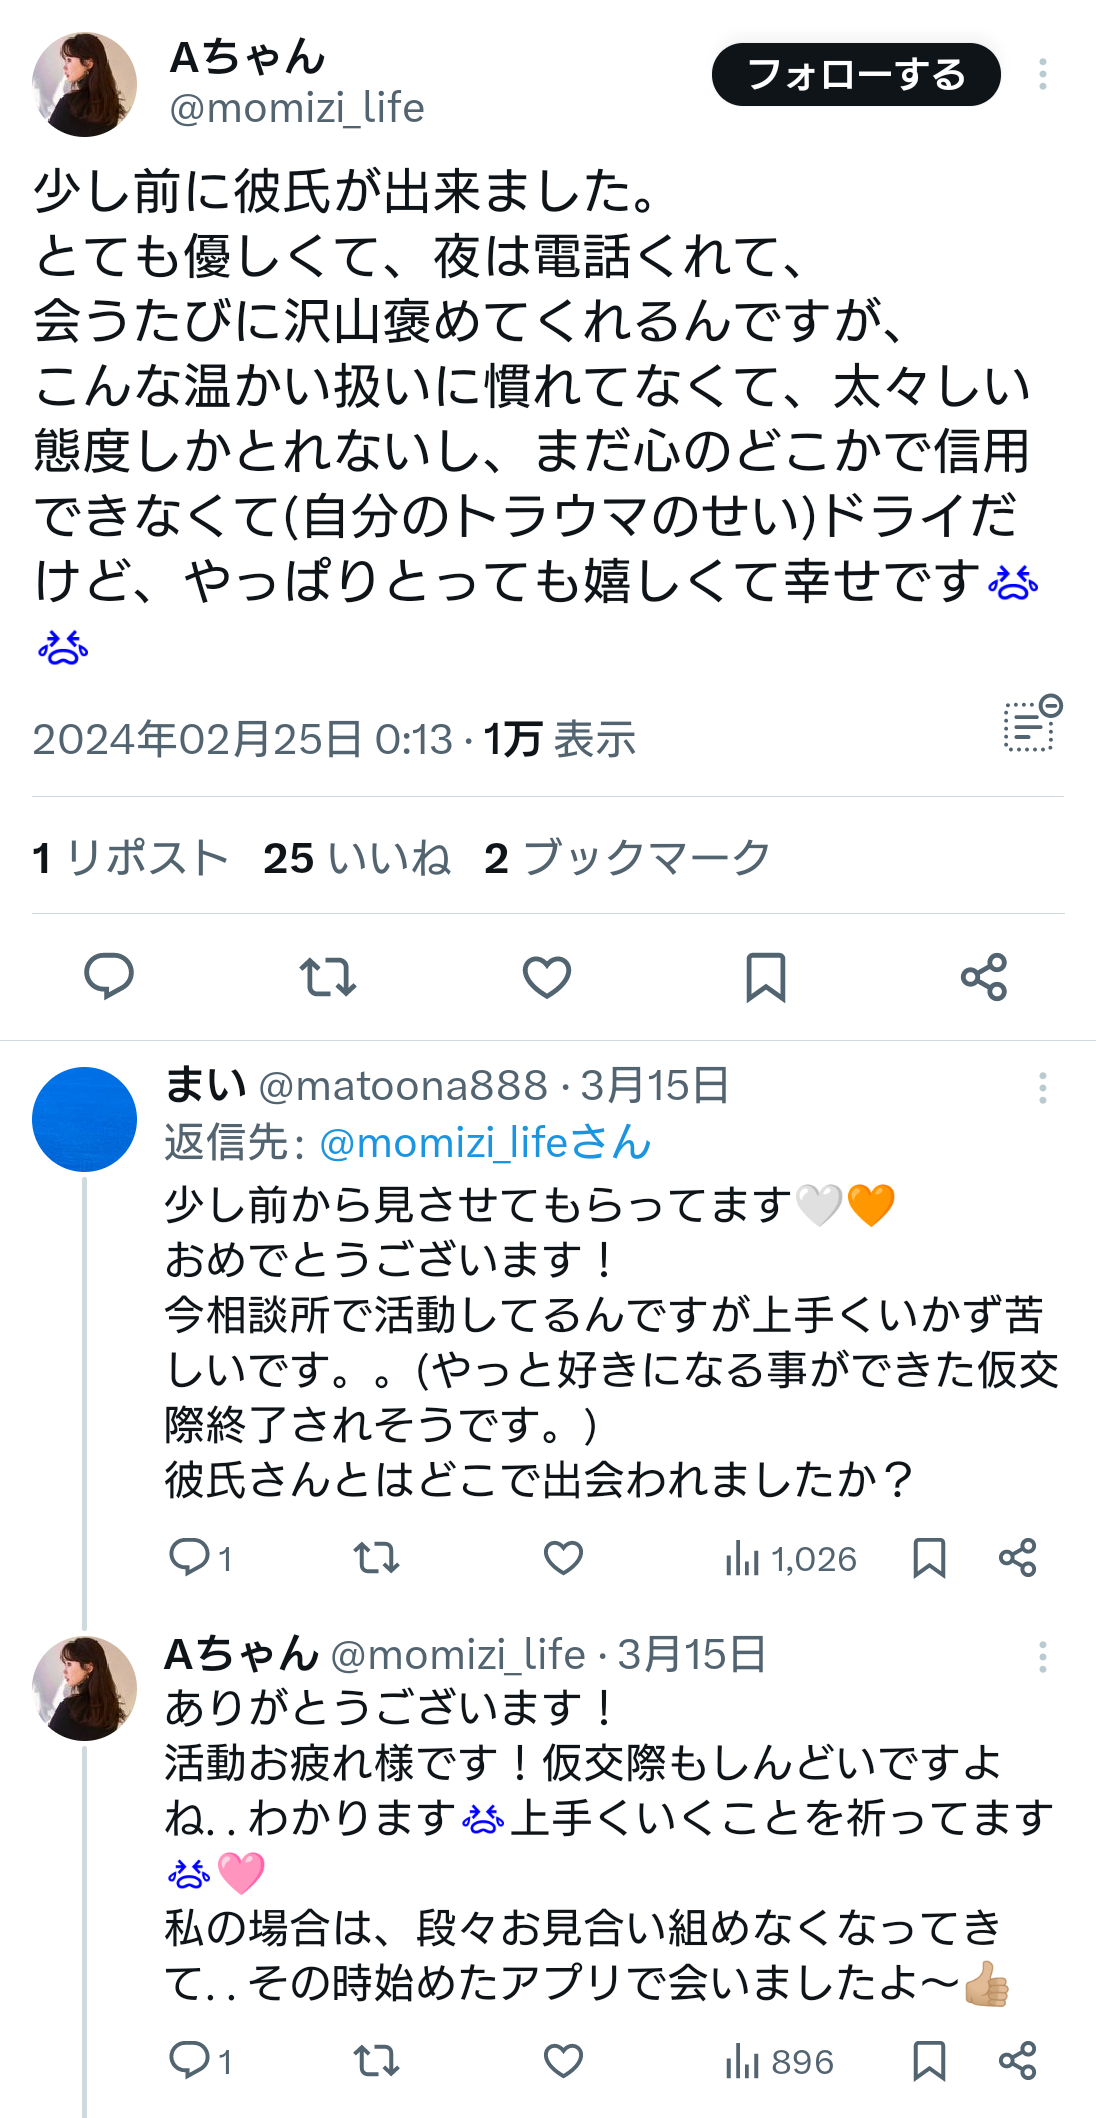Open the reader view icon beside timestamp

(x=1033, y=723)
